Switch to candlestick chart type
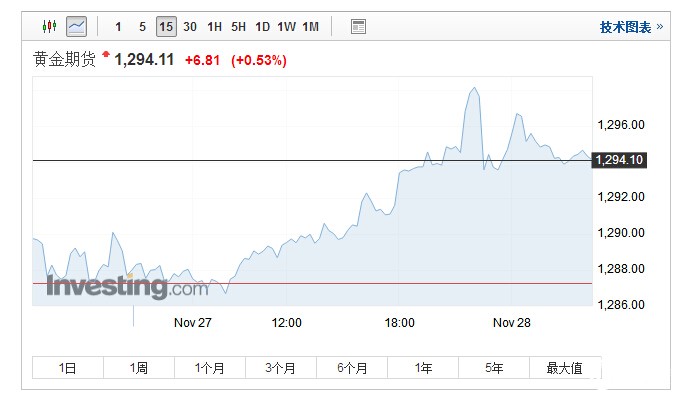Screen dimensions: 682x402 pyautogui.click(x=51, y=27)
